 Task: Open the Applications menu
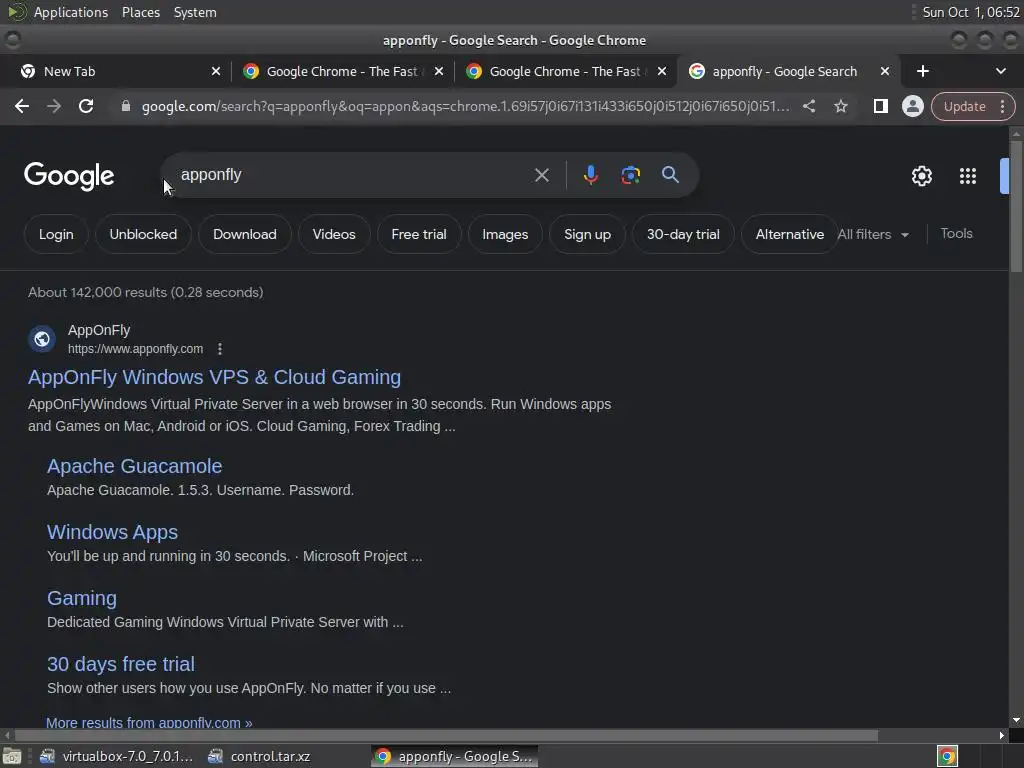pos(71,12)
